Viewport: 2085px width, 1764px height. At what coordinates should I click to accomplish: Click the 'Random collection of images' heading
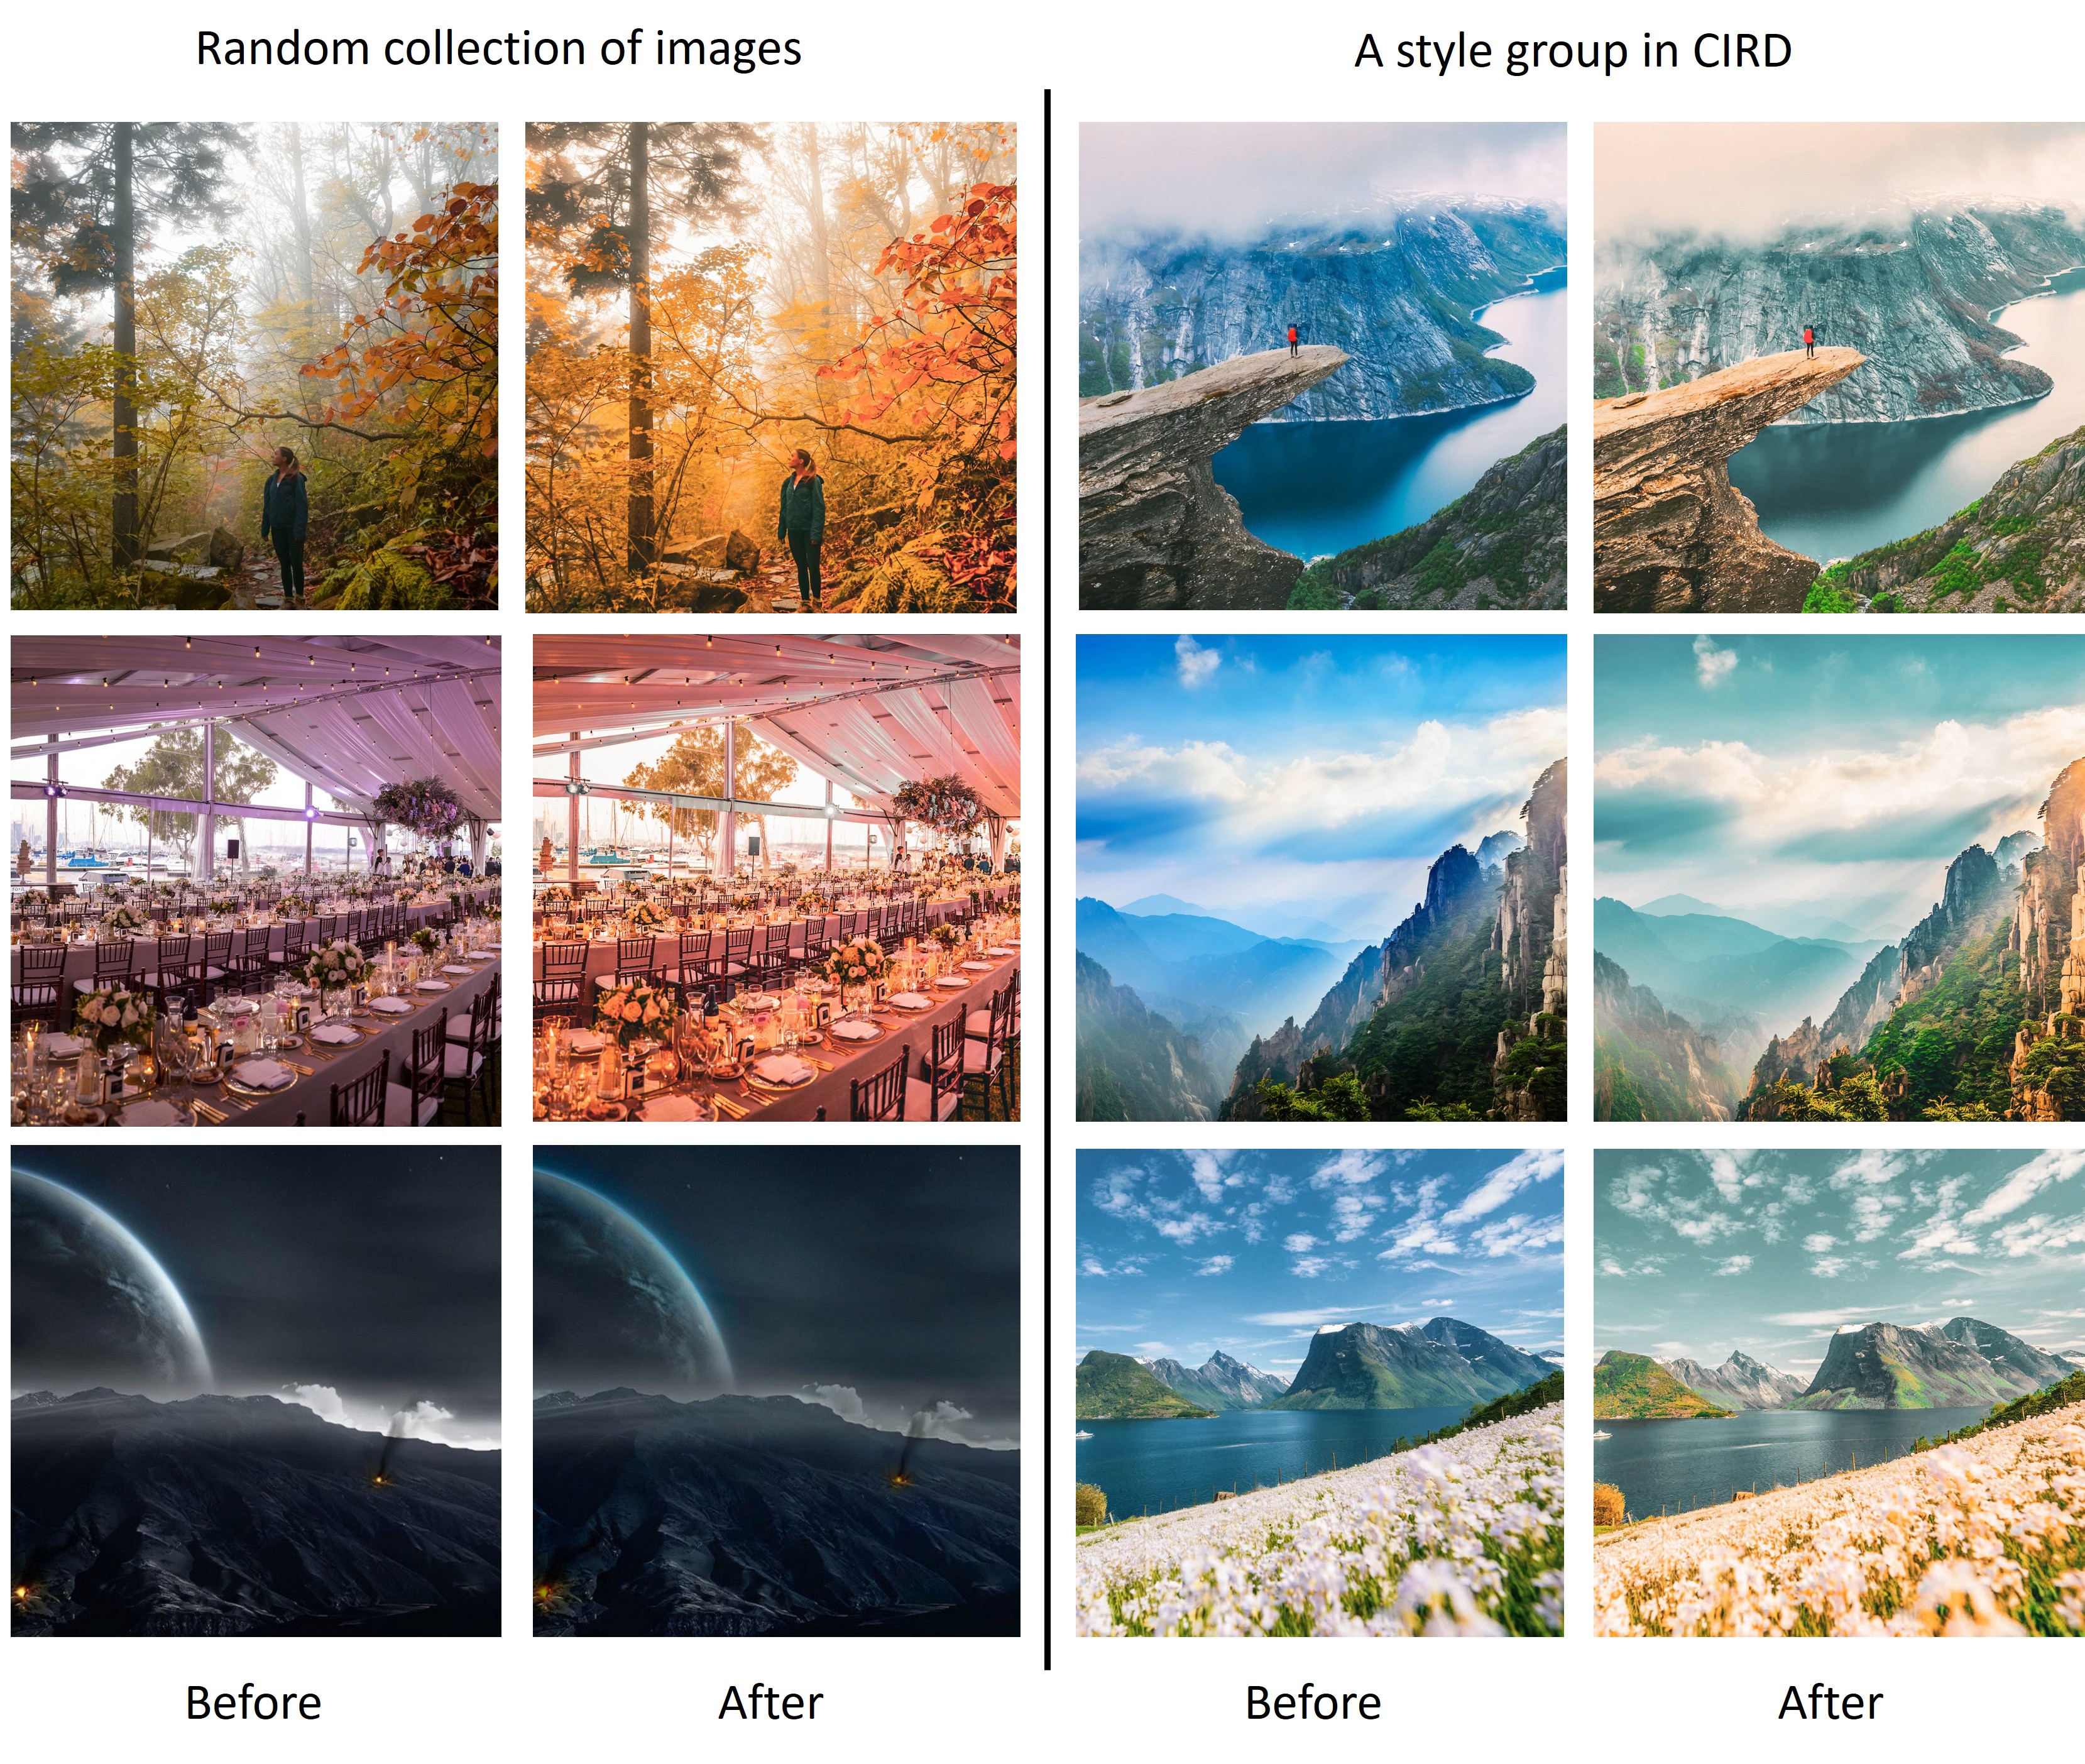[498, 50]
